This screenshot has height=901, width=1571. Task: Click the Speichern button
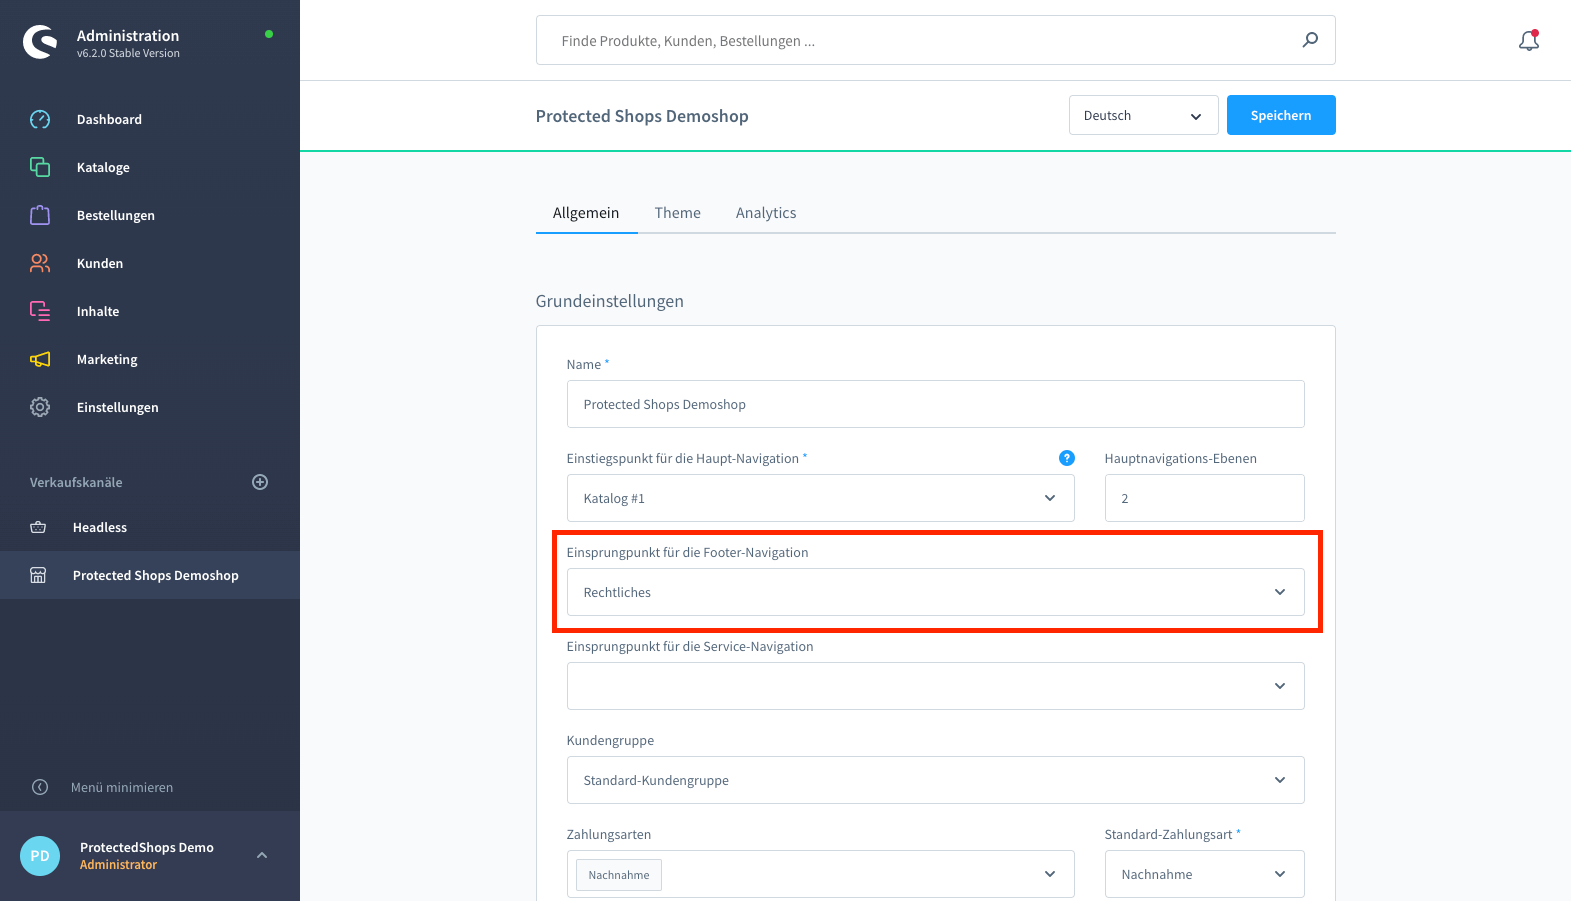tap(1280, 115)
